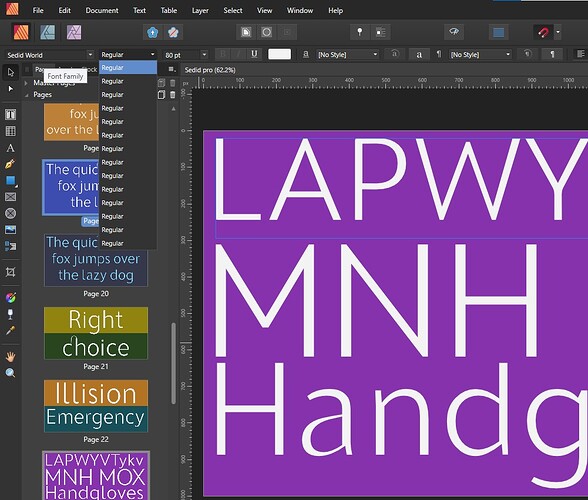Click the Pages panel vertical scrollbar
The image size is (588, 500).
point(173,363)
